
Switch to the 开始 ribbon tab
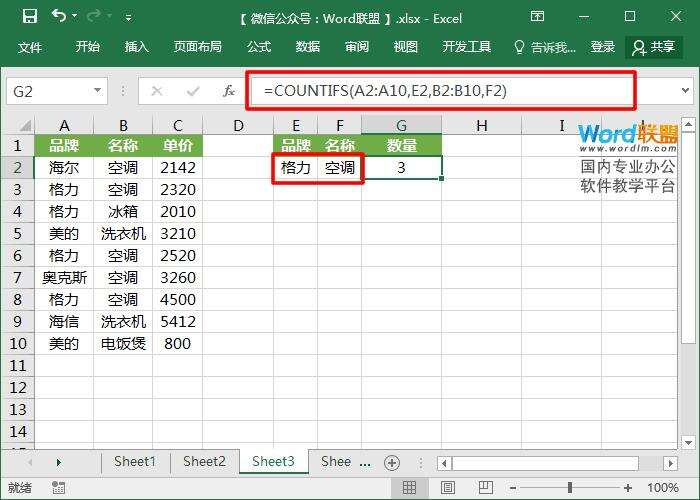pyautogui.click(x=88, y=46)
